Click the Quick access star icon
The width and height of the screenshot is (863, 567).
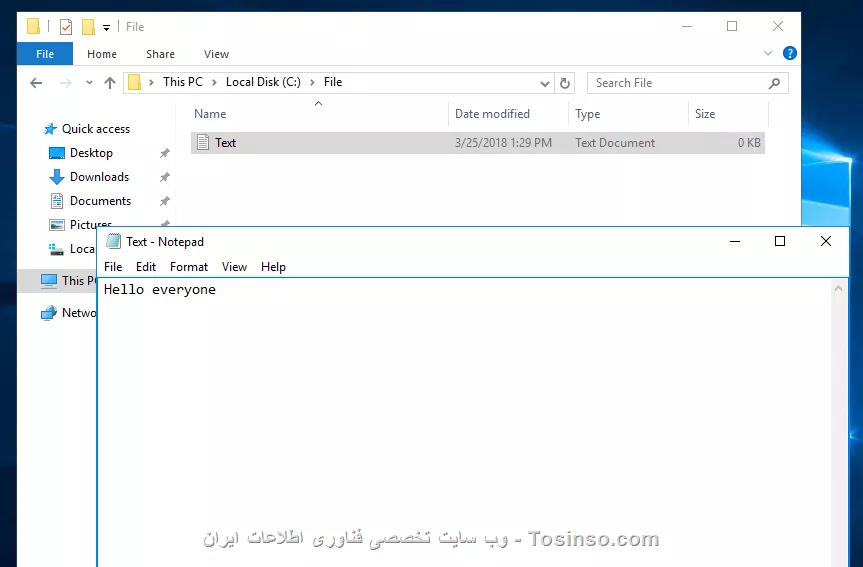[50, 129]
